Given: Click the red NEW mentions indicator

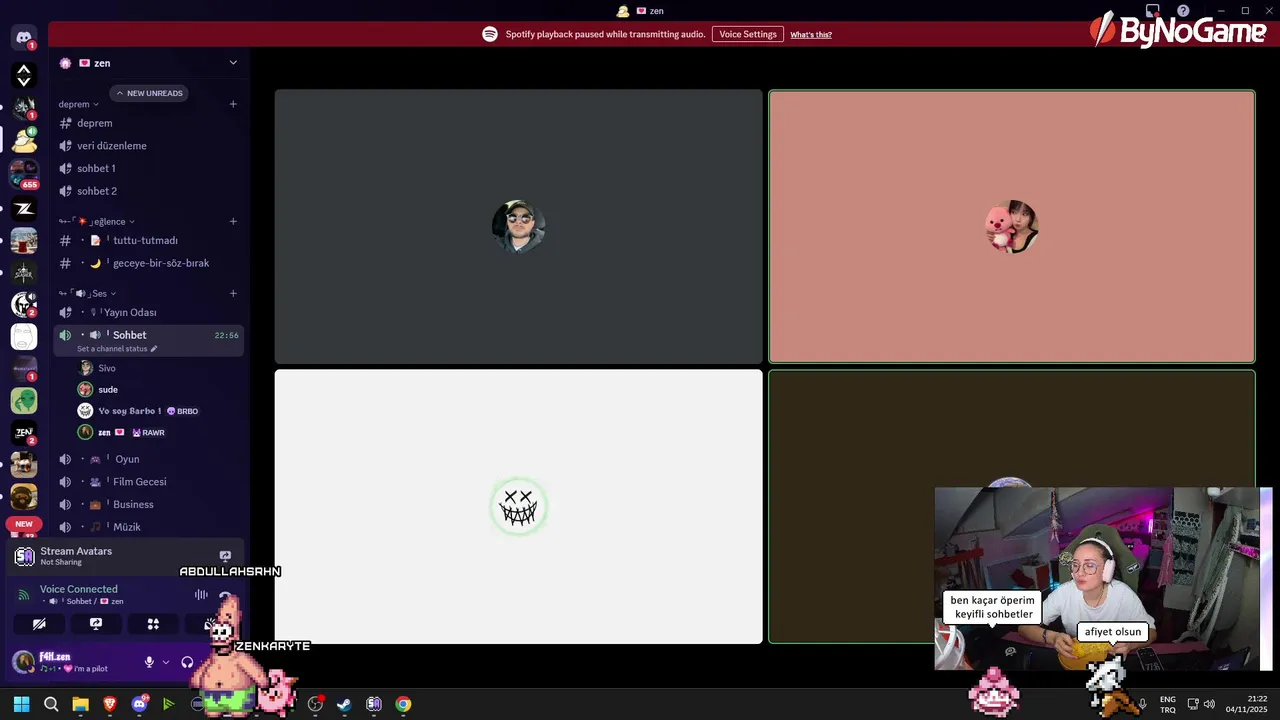Looking at the screenshot, I should (x=24, y=524).
